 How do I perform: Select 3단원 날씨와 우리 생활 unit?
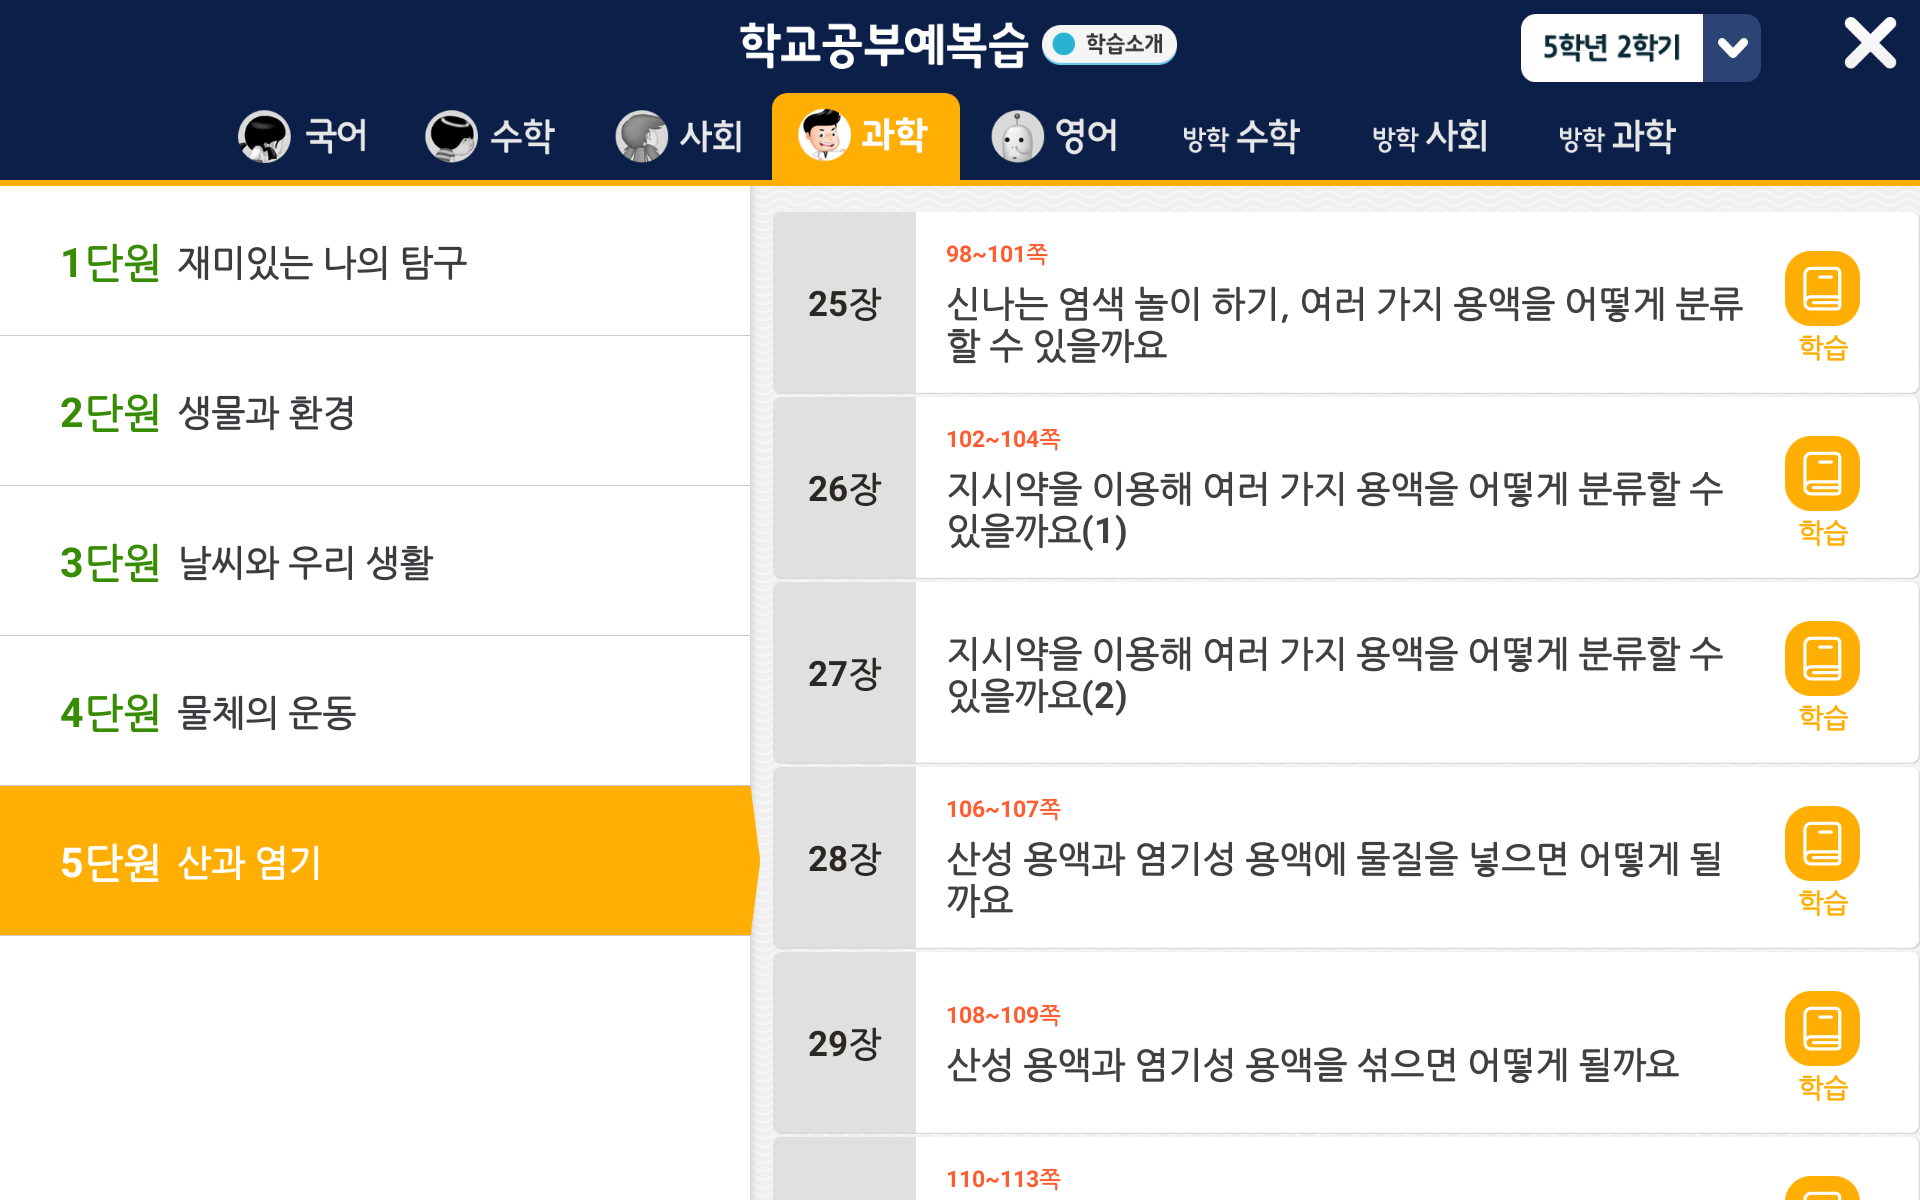click(x=375, y=562)
